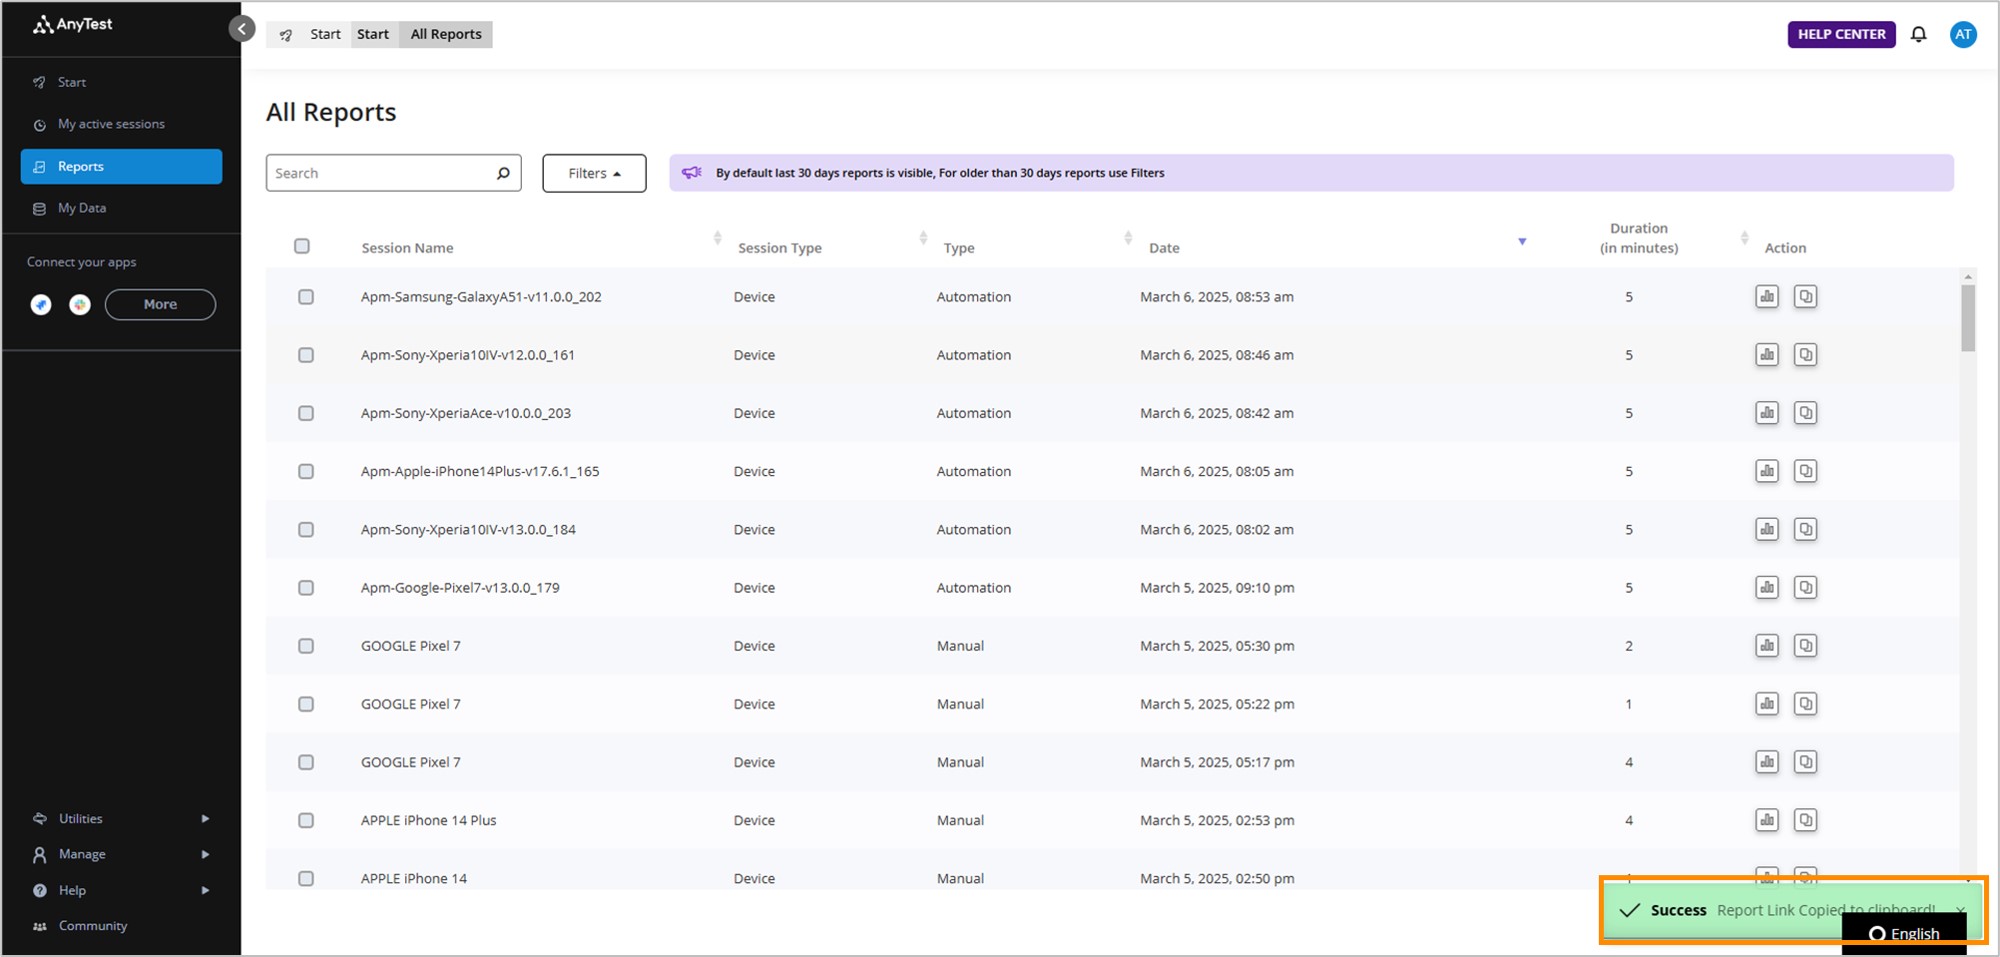Click the search magnifier icon
2000x957 pixels.
click(503, 173)
